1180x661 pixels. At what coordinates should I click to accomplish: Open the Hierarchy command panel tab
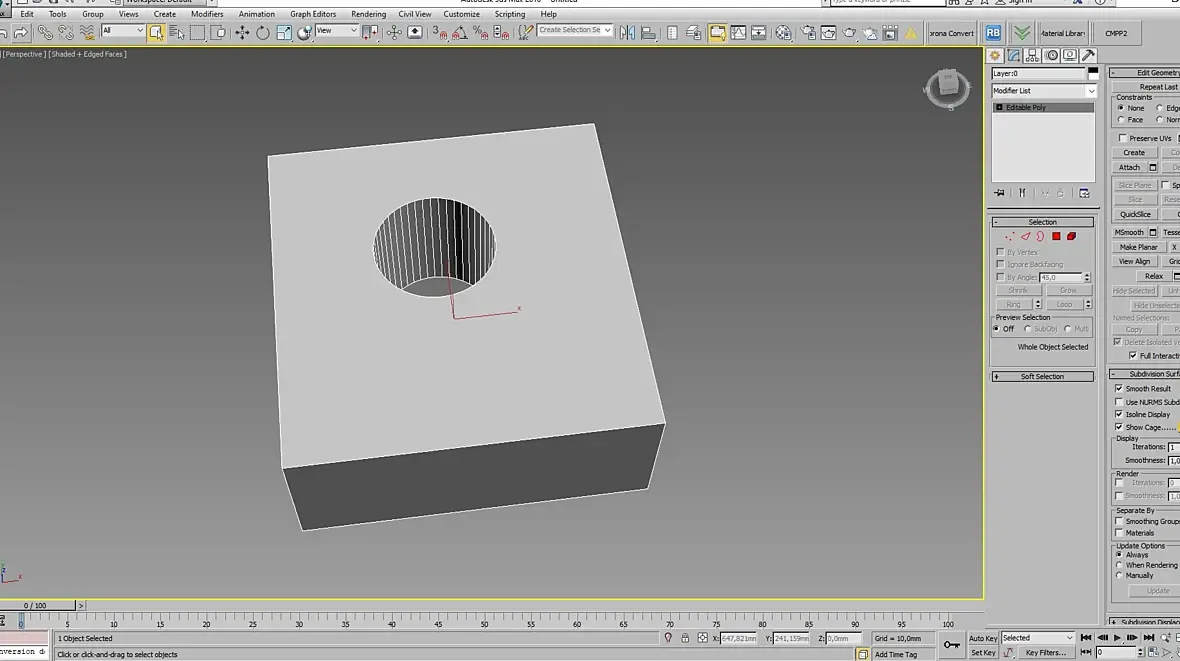(x=1032, y=56)
